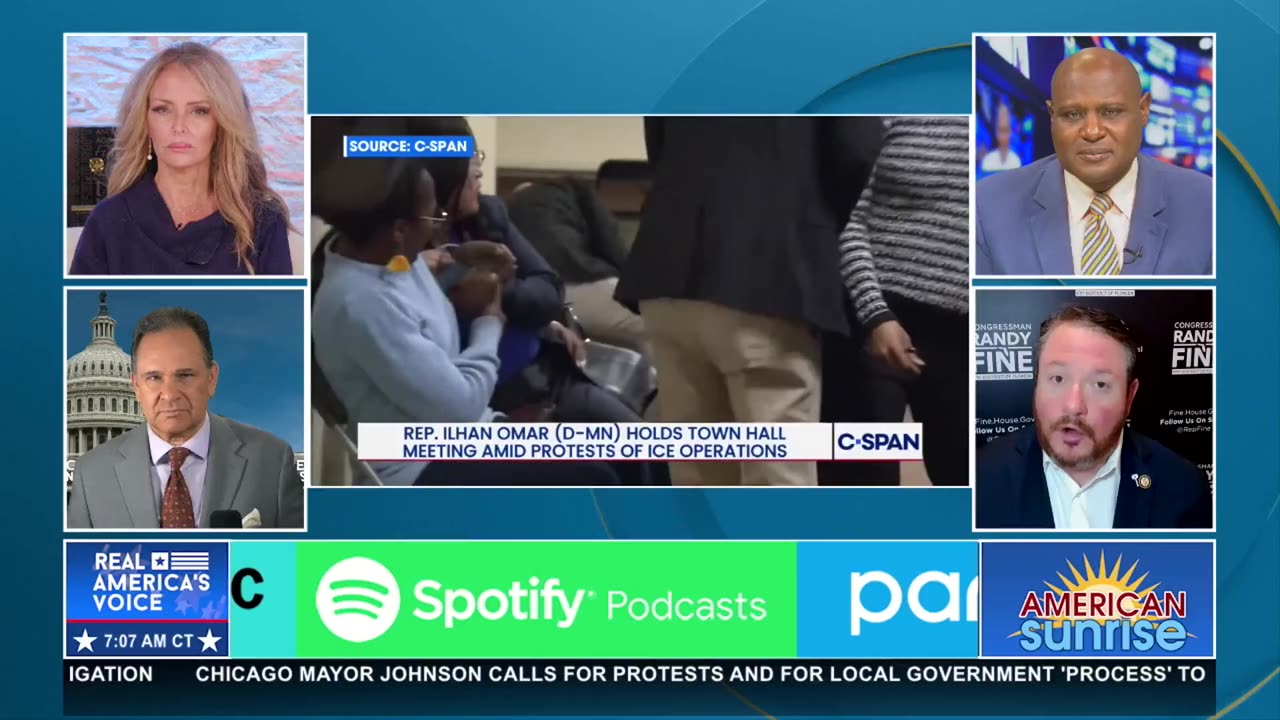Click the 'Spotify Podcasts' banner text
The image size is (1280, 720).
[x=590, y=603]
